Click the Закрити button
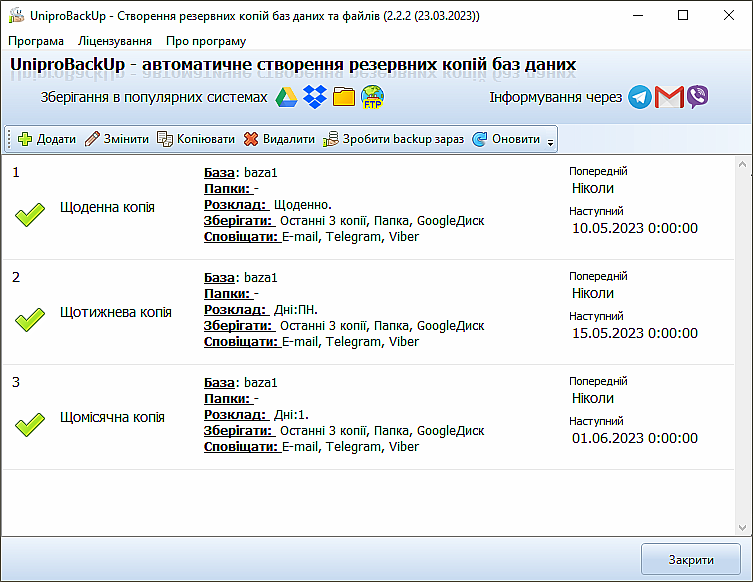753x582 pixels. pyautogui.click(x=691, y=559)
